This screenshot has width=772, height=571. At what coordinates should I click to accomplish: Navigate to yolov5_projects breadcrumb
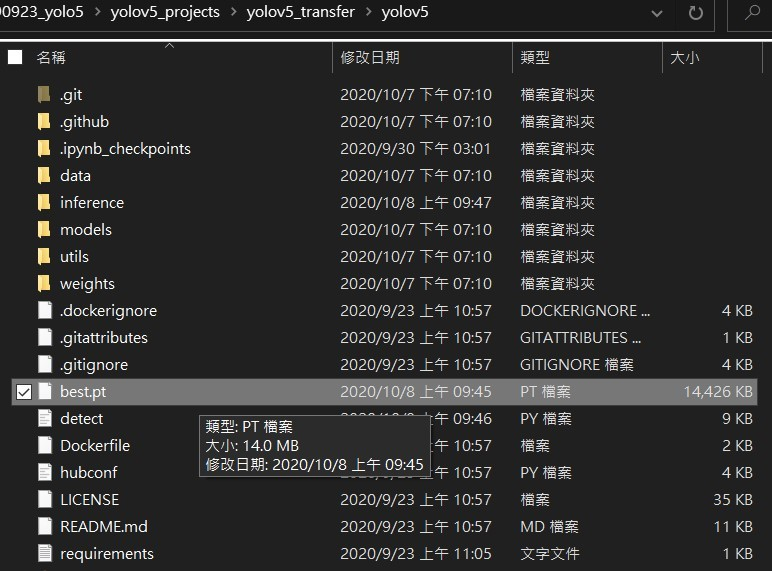pyautogui.click(x=165, y=12)
